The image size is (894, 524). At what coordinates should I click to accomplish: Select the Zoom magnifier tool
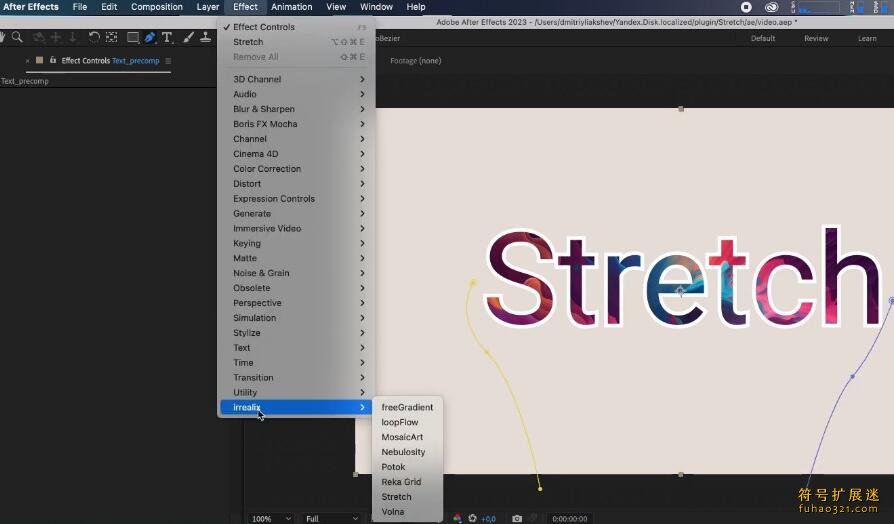click(17, 38)
